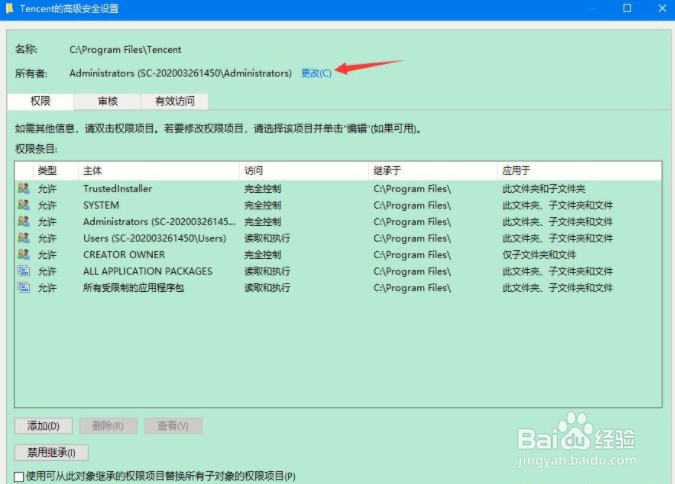Image resolution: width=675 pixels, height=484 pixels.
Task: Click 允许 in the ALL APPLICATION PACKAGES row
Action: (x=47, y=271)
